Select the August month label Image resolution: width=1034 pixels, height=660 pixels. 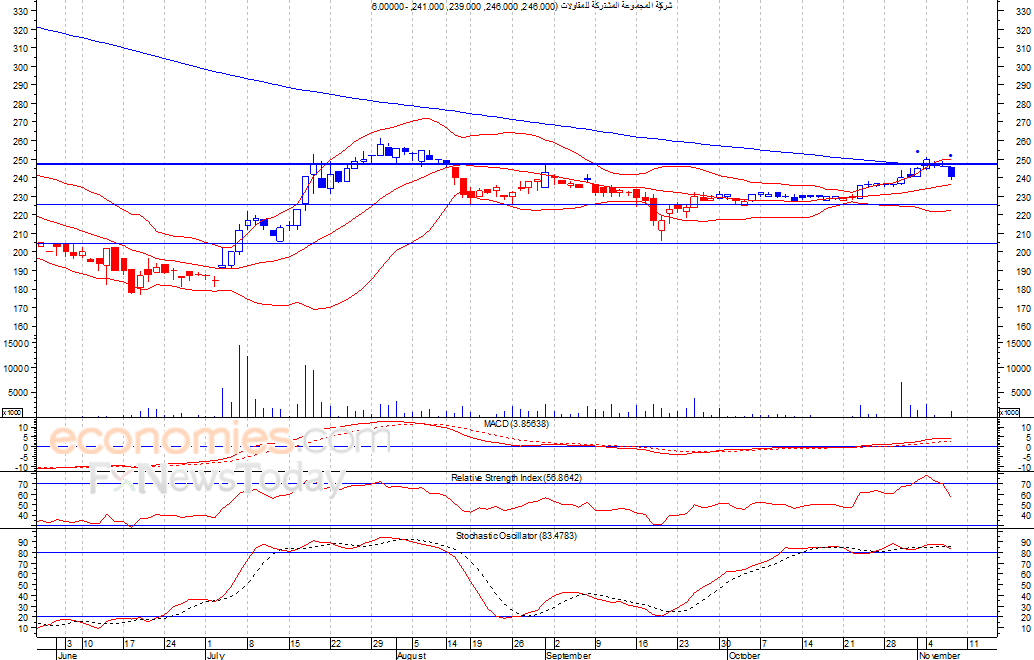(x=411, y=655)
